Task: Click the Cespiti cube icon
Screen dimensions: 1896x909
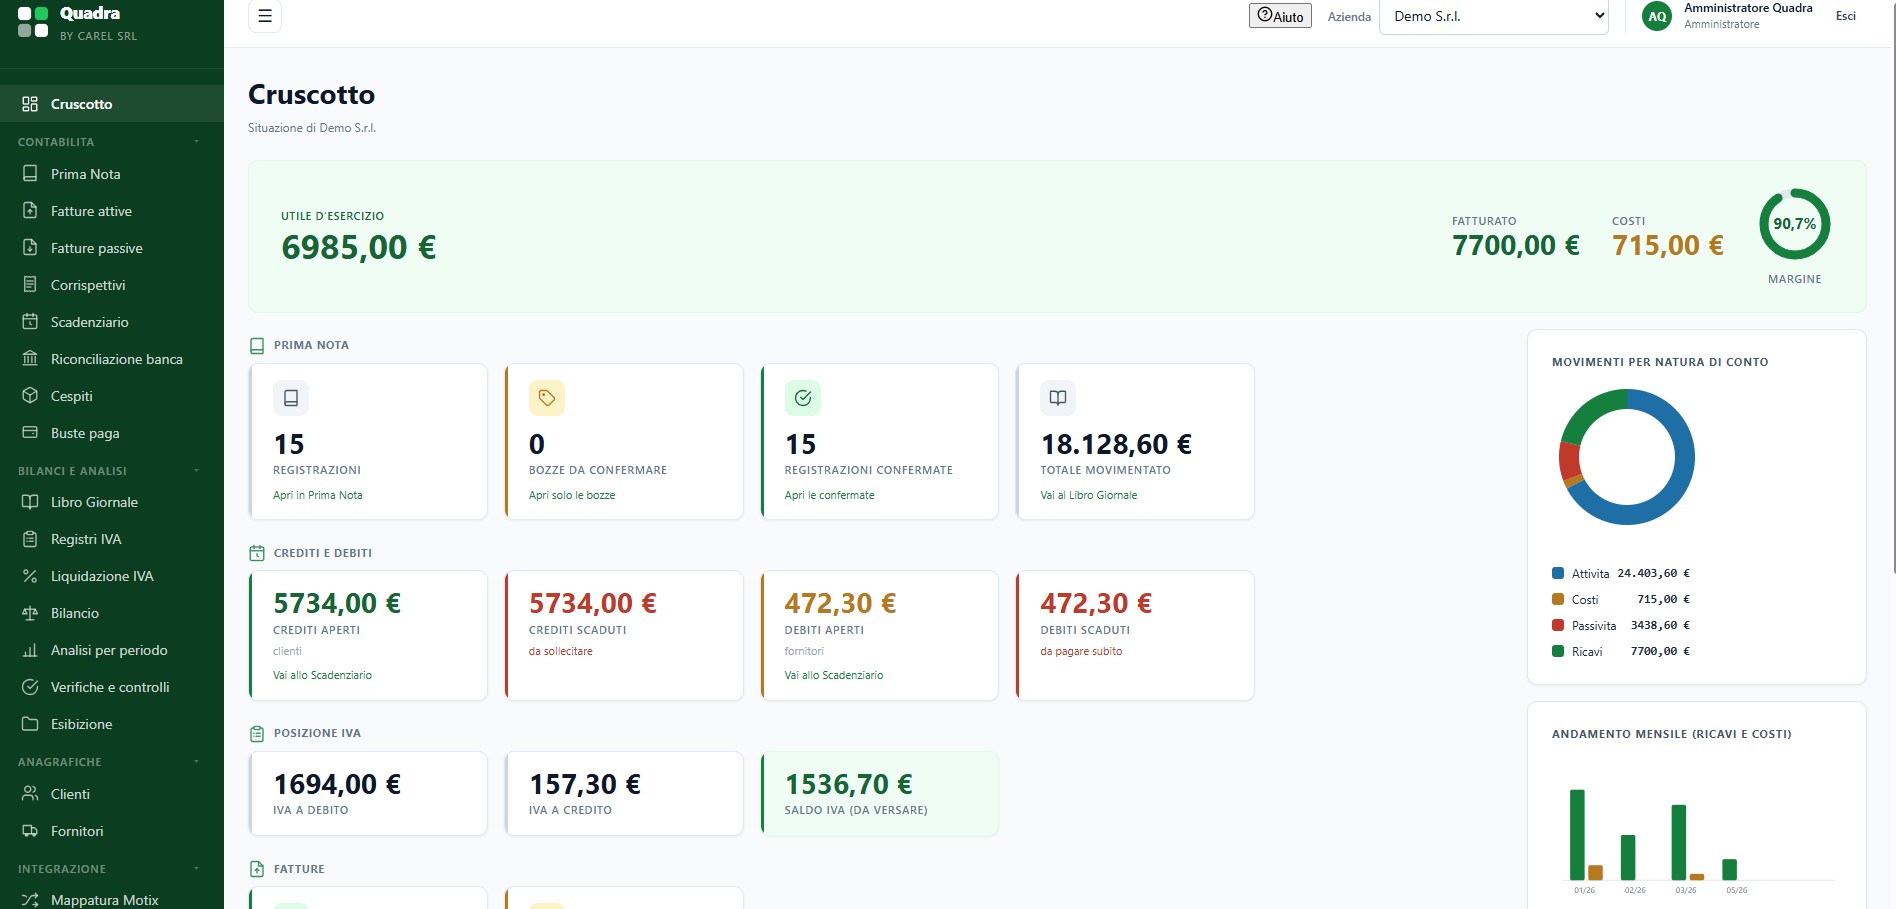Action: tap(30, 396)
